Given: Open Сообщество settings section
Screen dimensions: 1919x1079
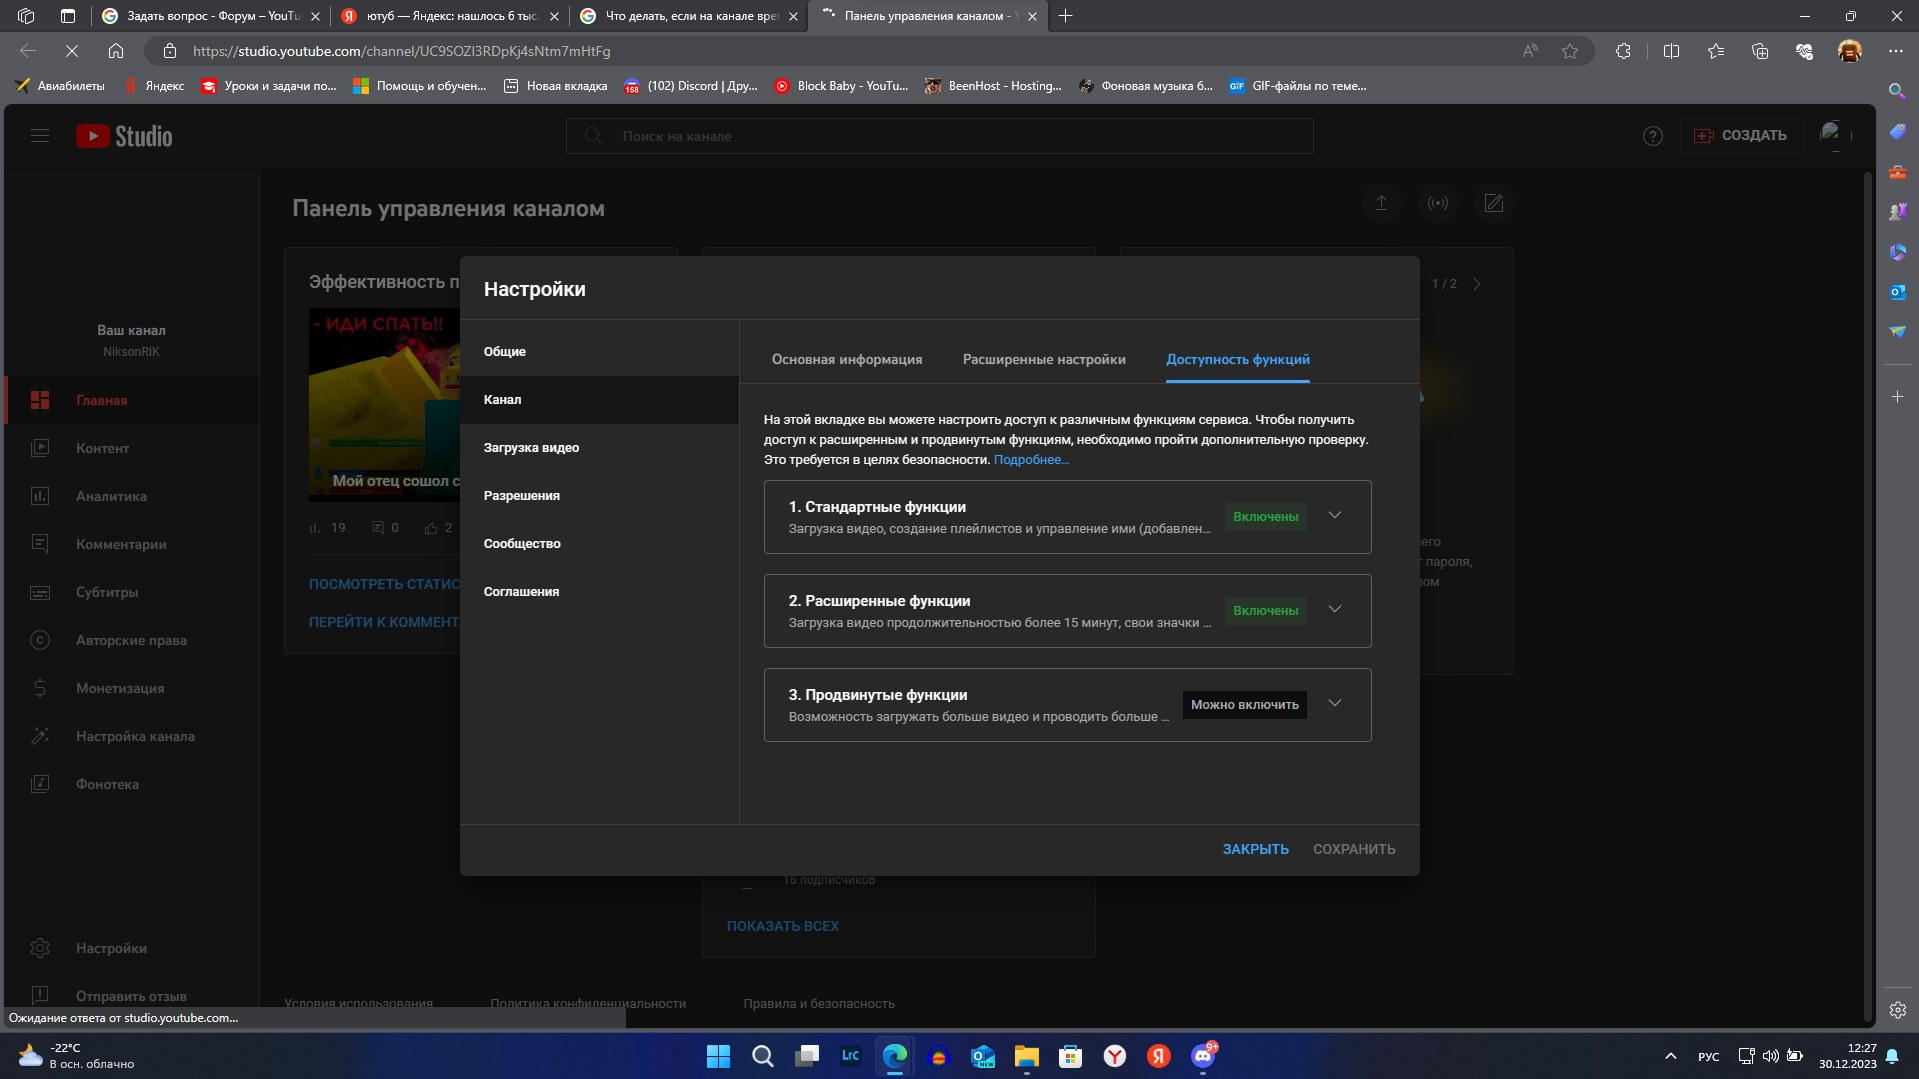Looking at the screenshot, I should [599, 544].
